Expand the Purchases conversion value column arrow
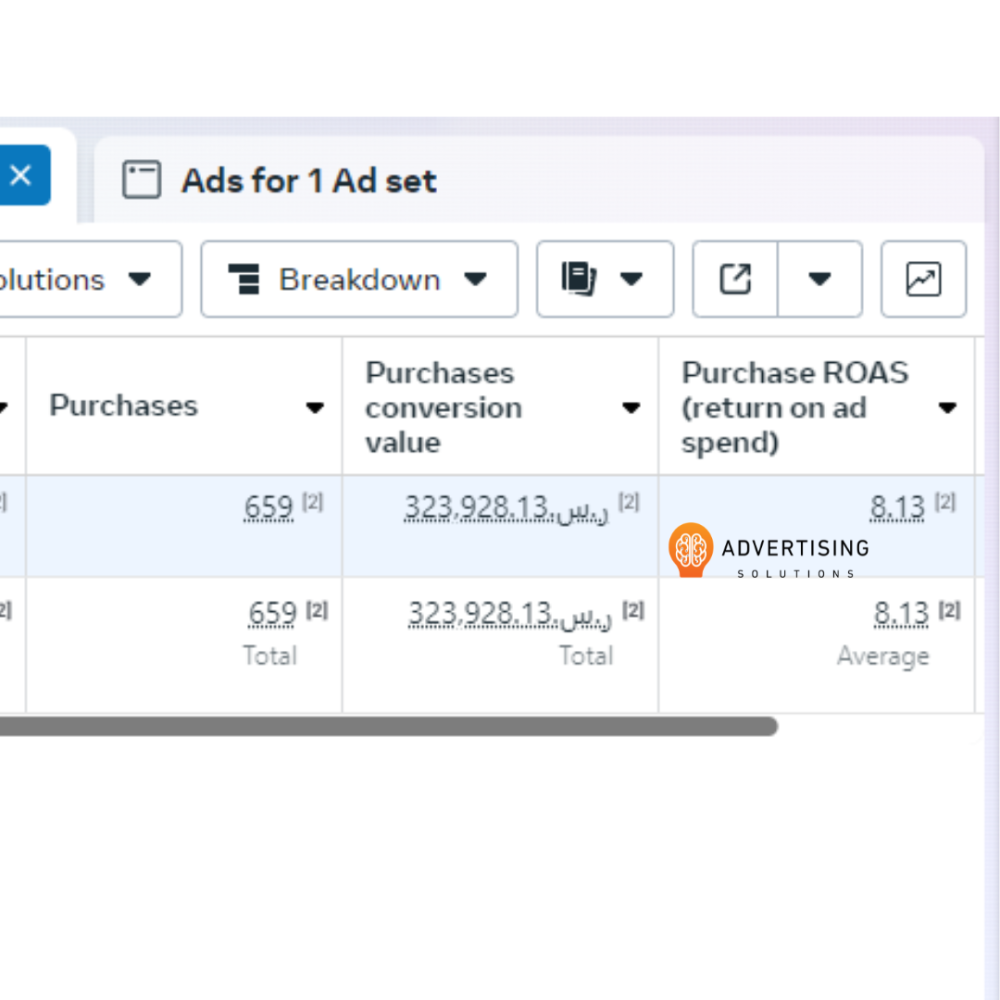This screenshot has height=1000, width=1000. (x=631, y=407)
